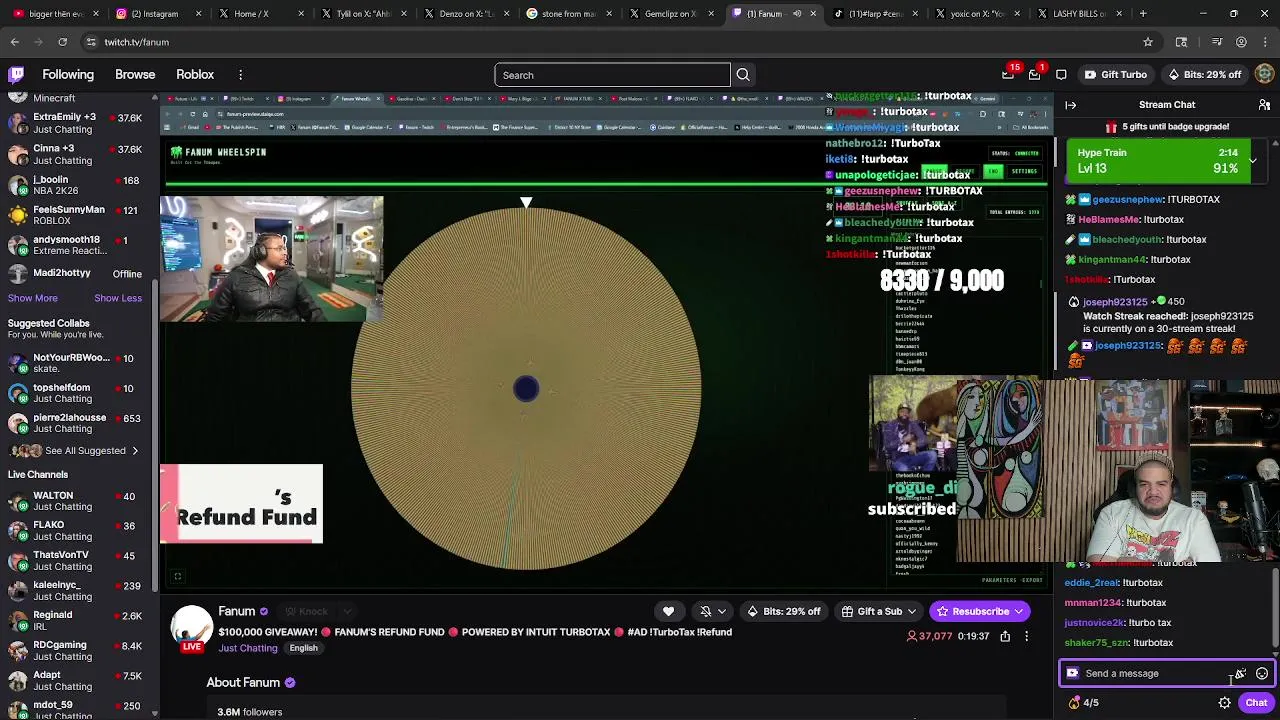Open the Fanum channel name link
Image resolution: width=1280 pixels, height=720 pixels.
237,611
